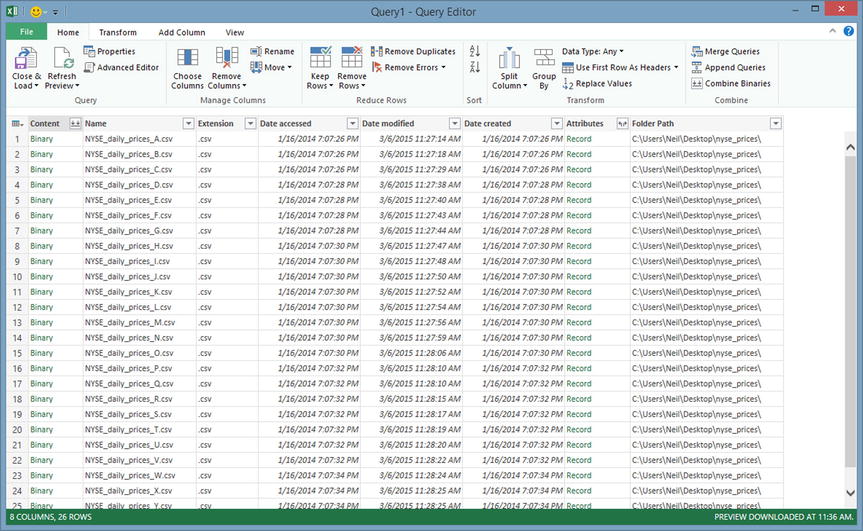Select the 3/6/2015 11:28:06 AM modified cell
Viewport: 863px width, 531px height.
point(411,353)
